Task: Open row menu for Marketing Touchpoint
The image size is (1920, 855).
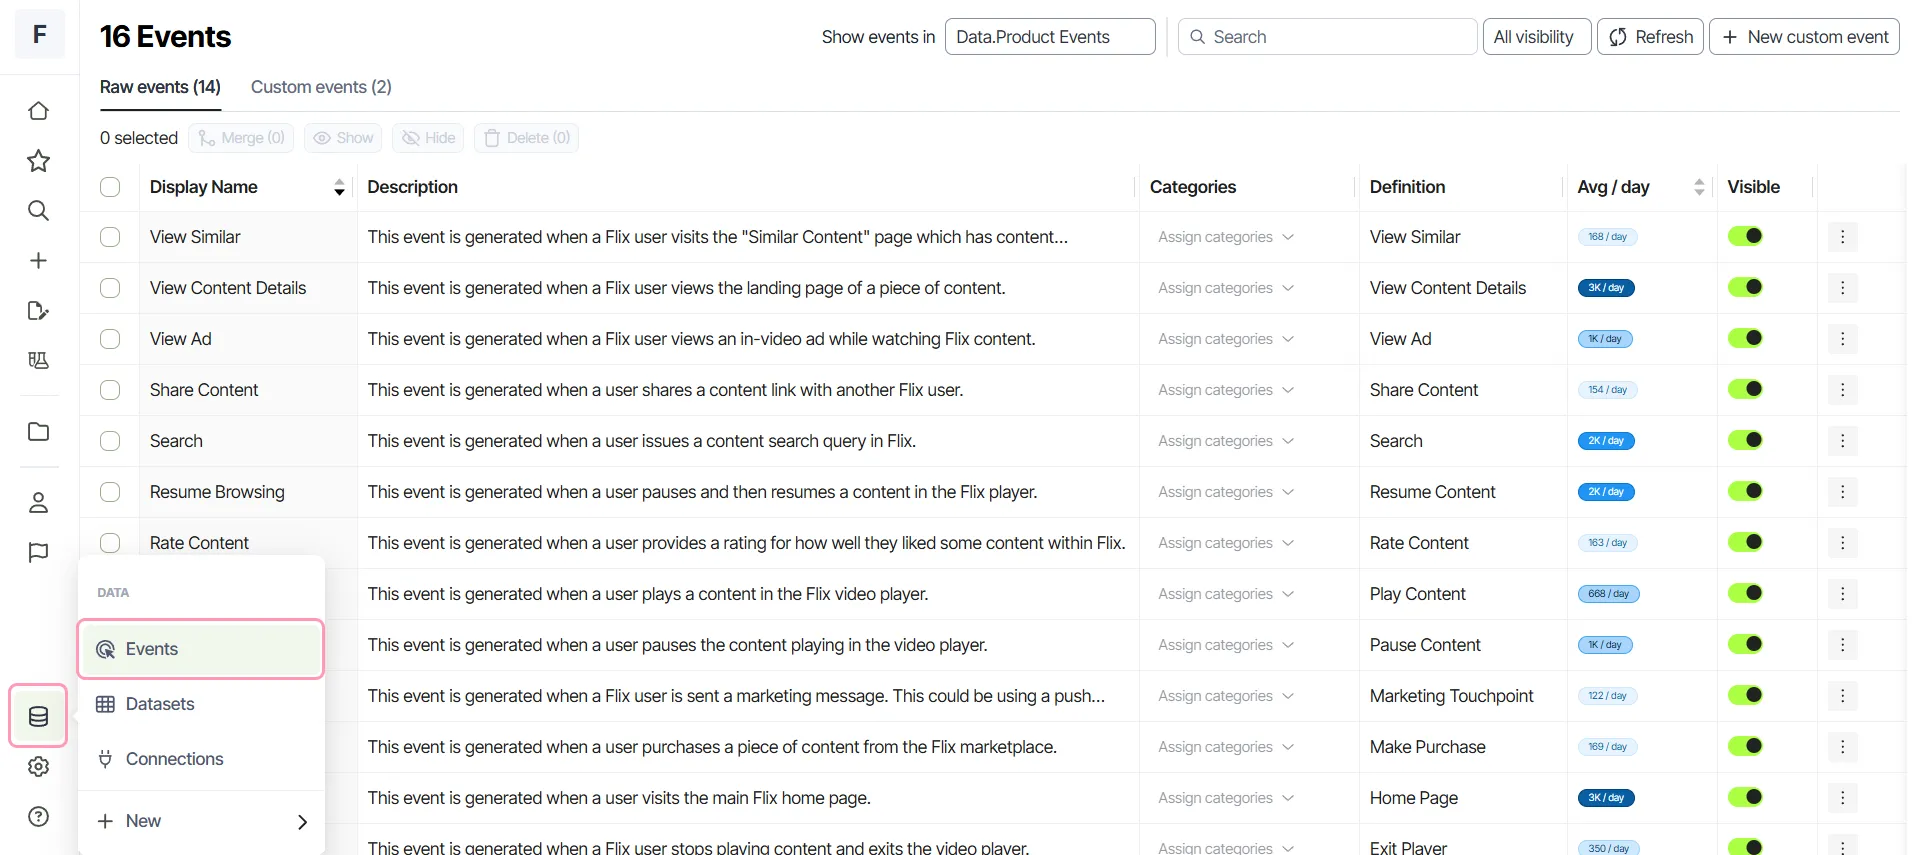Action: pyautogui.click(x=1842, y=696)
